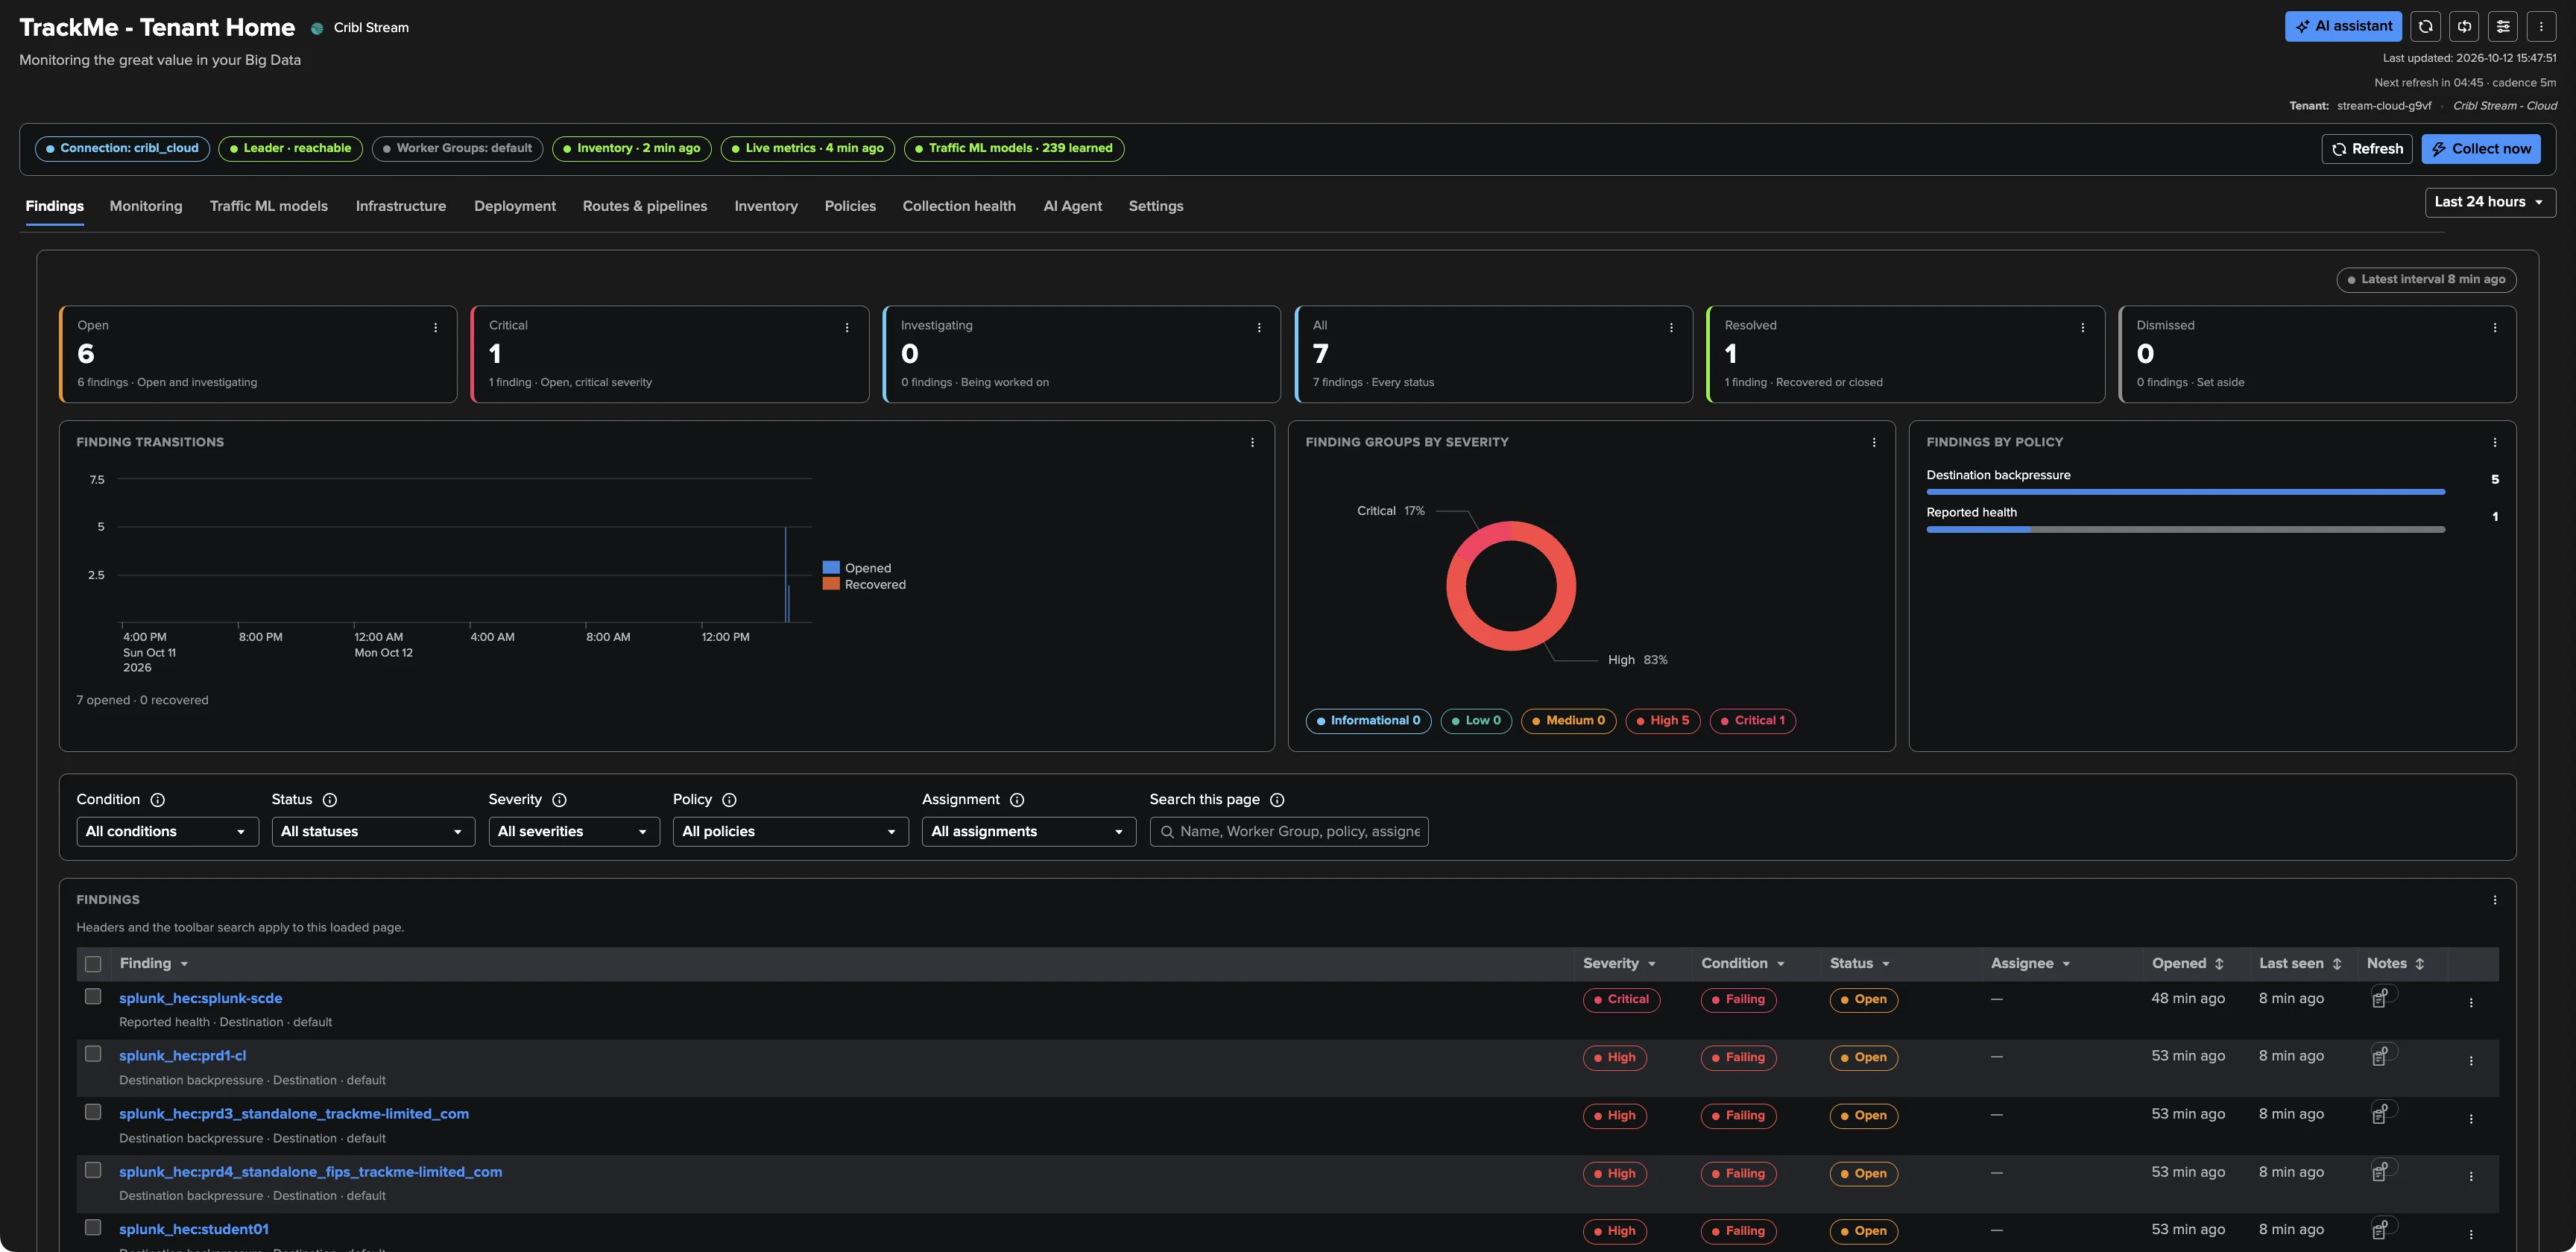This screenshot has height=1252, width=2576.
Task: Click the info icon next to Condition
Action: click(x=157, y=800)
